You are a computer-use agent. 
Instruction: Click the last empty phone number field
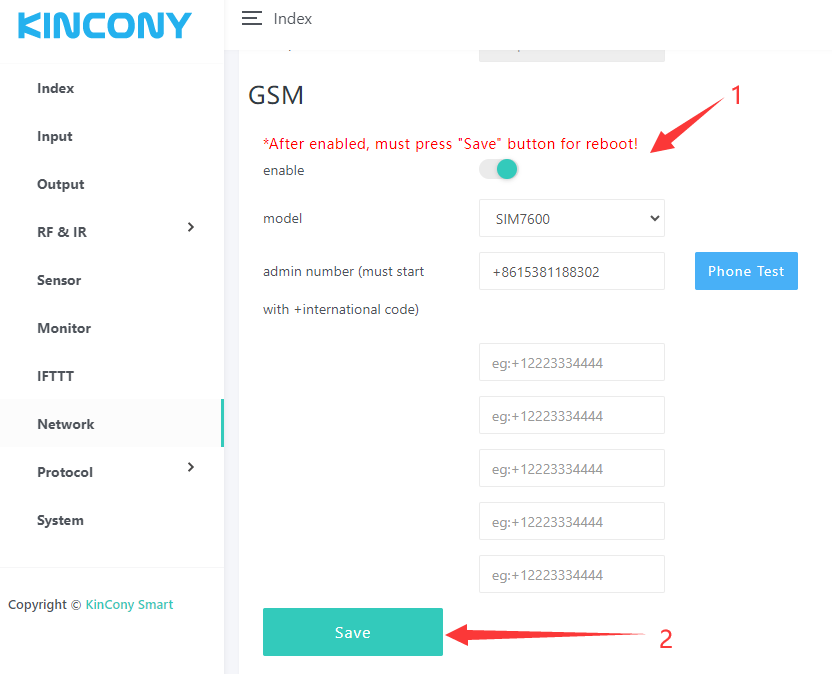pos(572,574)
